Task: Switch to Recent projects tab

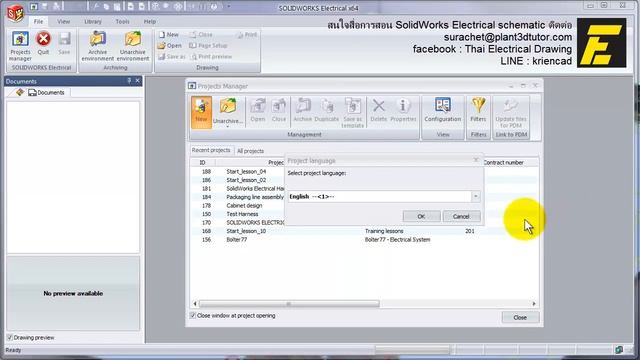Action: (x=211, y=150)
